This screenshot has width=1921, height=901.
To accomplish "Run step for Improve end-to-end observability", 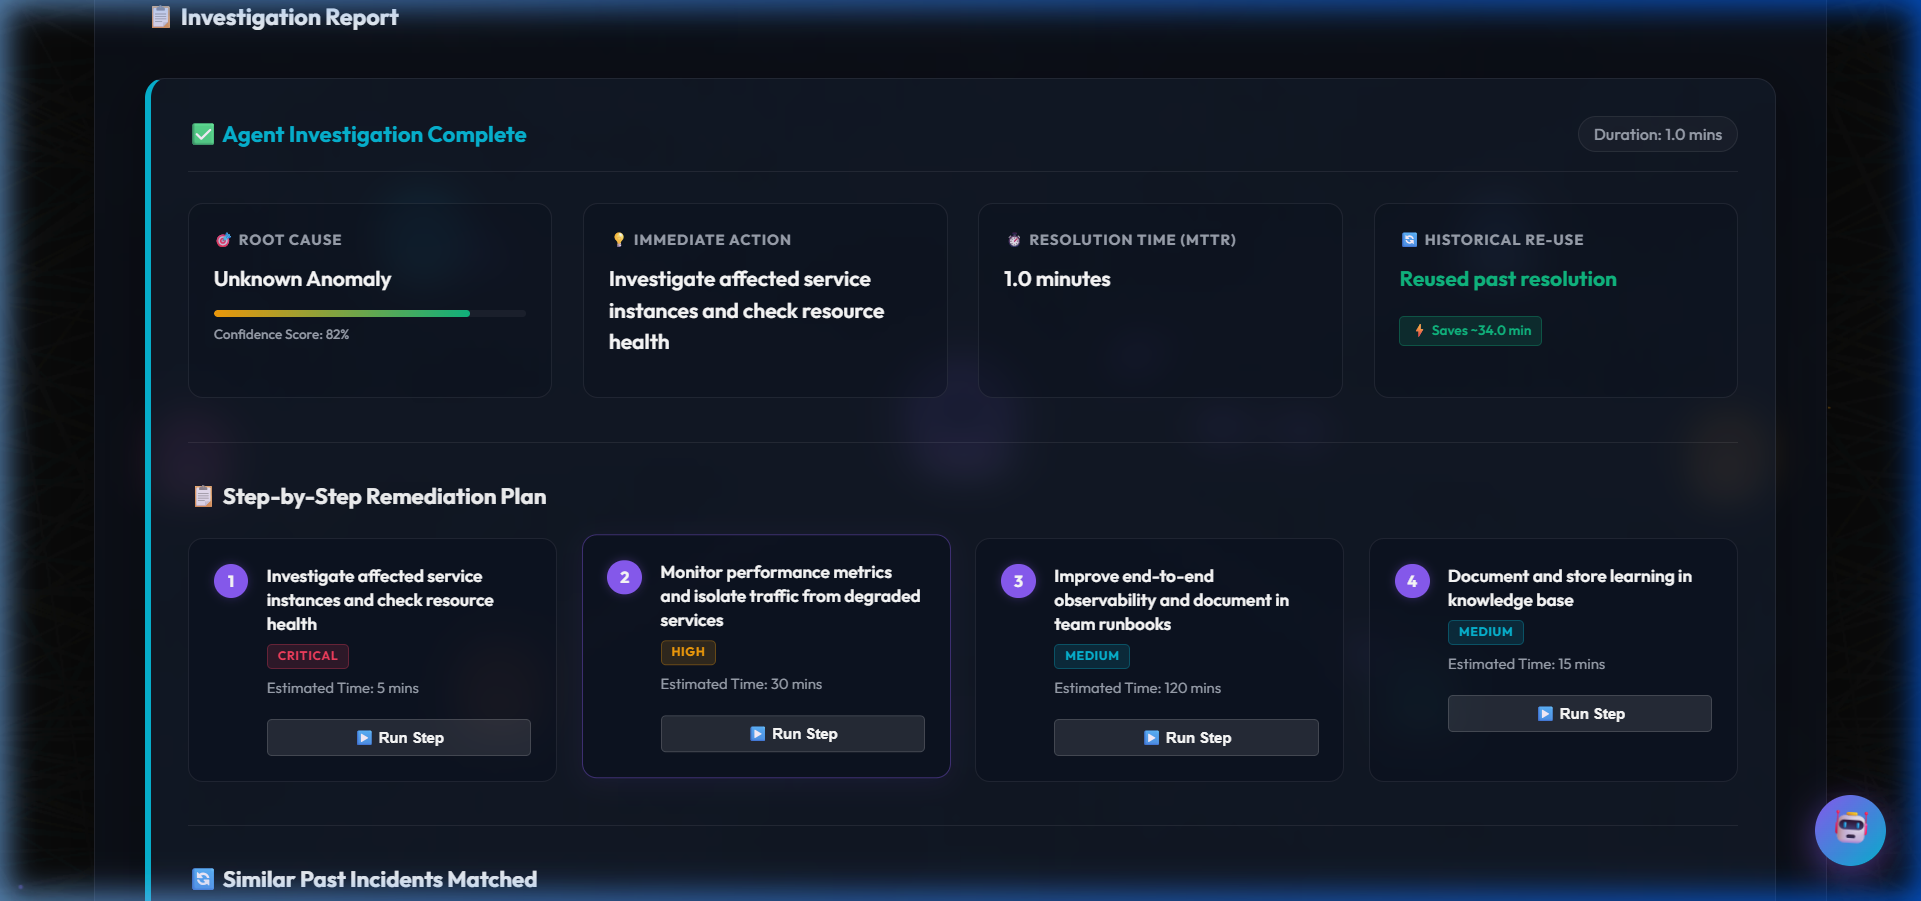I will click(x=1186, y=738).
